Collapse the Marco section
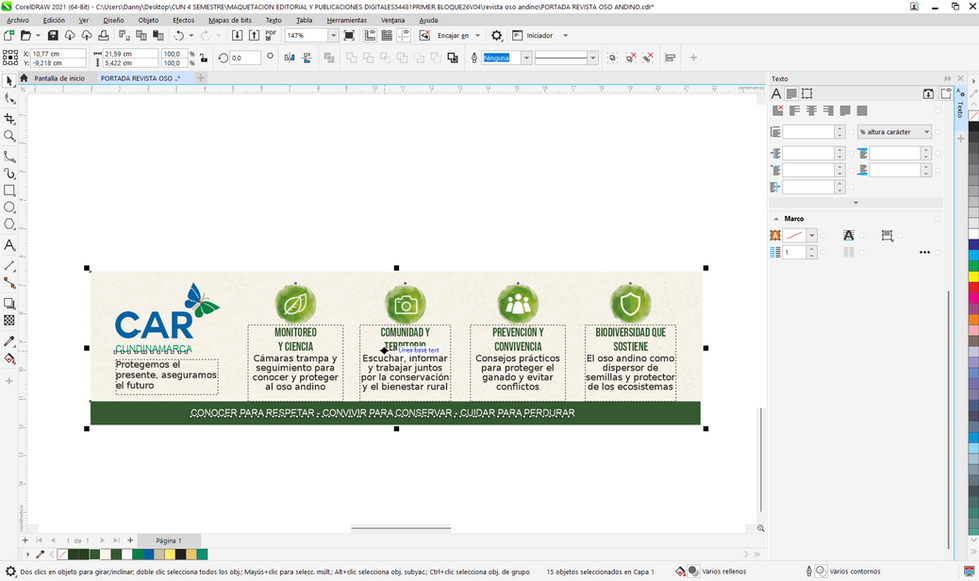The height and width of the screenshot is (581, 979). click(776, 219)
